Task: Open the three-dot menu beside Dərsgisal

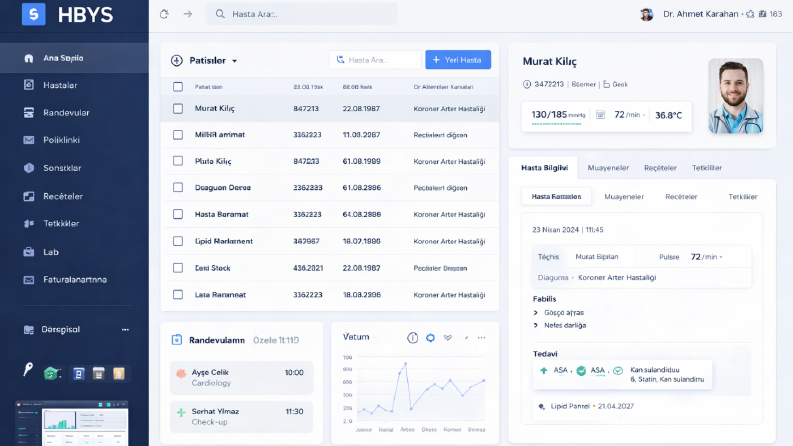Action: [x=125, y=330]
